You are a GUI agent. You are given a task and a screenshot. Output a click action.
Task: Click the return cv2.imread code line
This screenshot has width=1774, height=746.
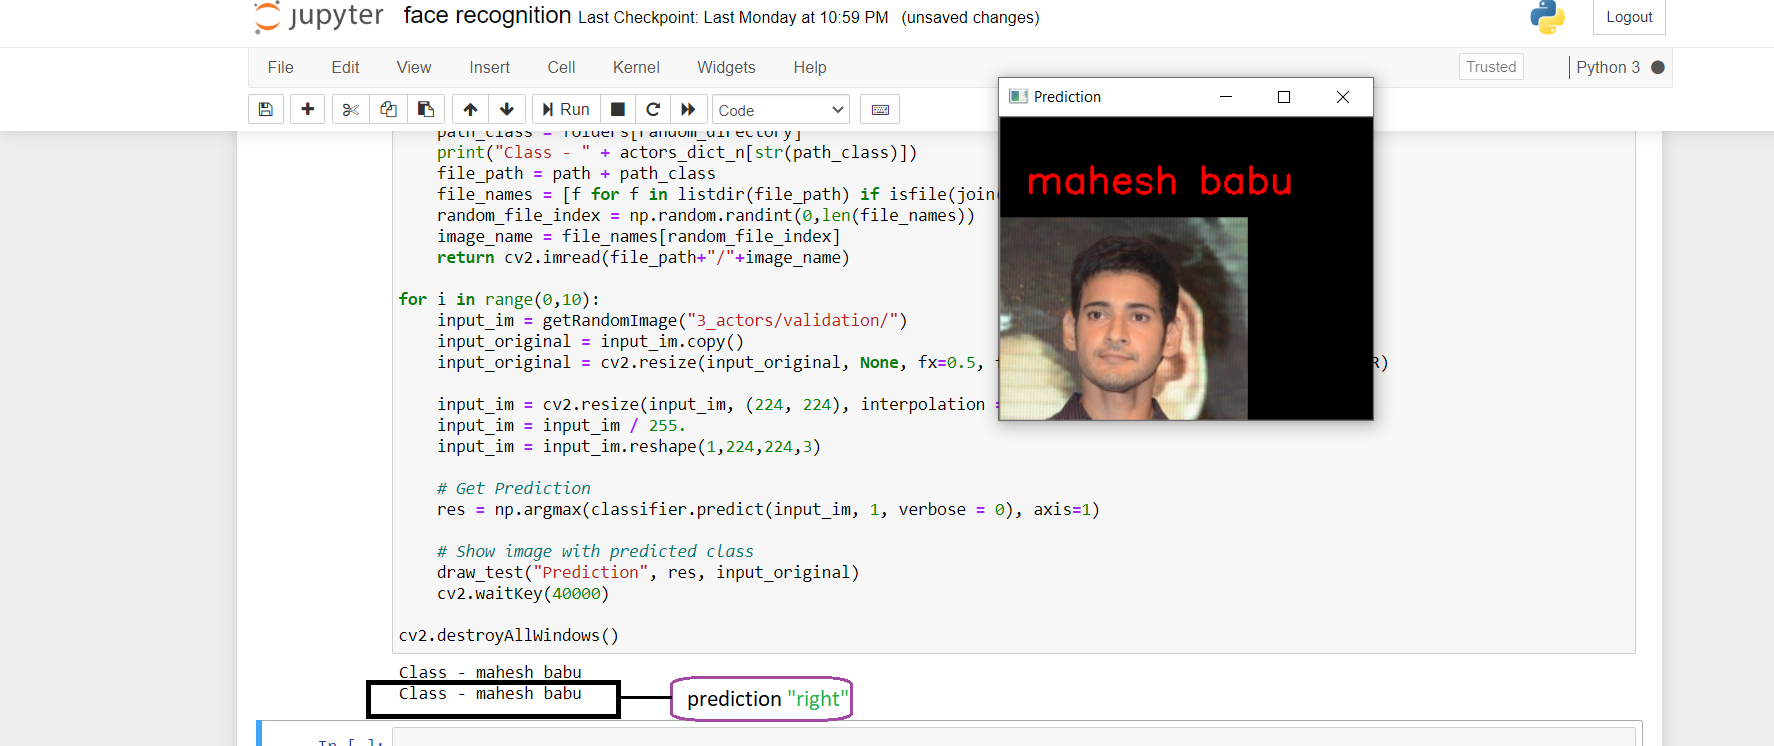pos(643,257)
